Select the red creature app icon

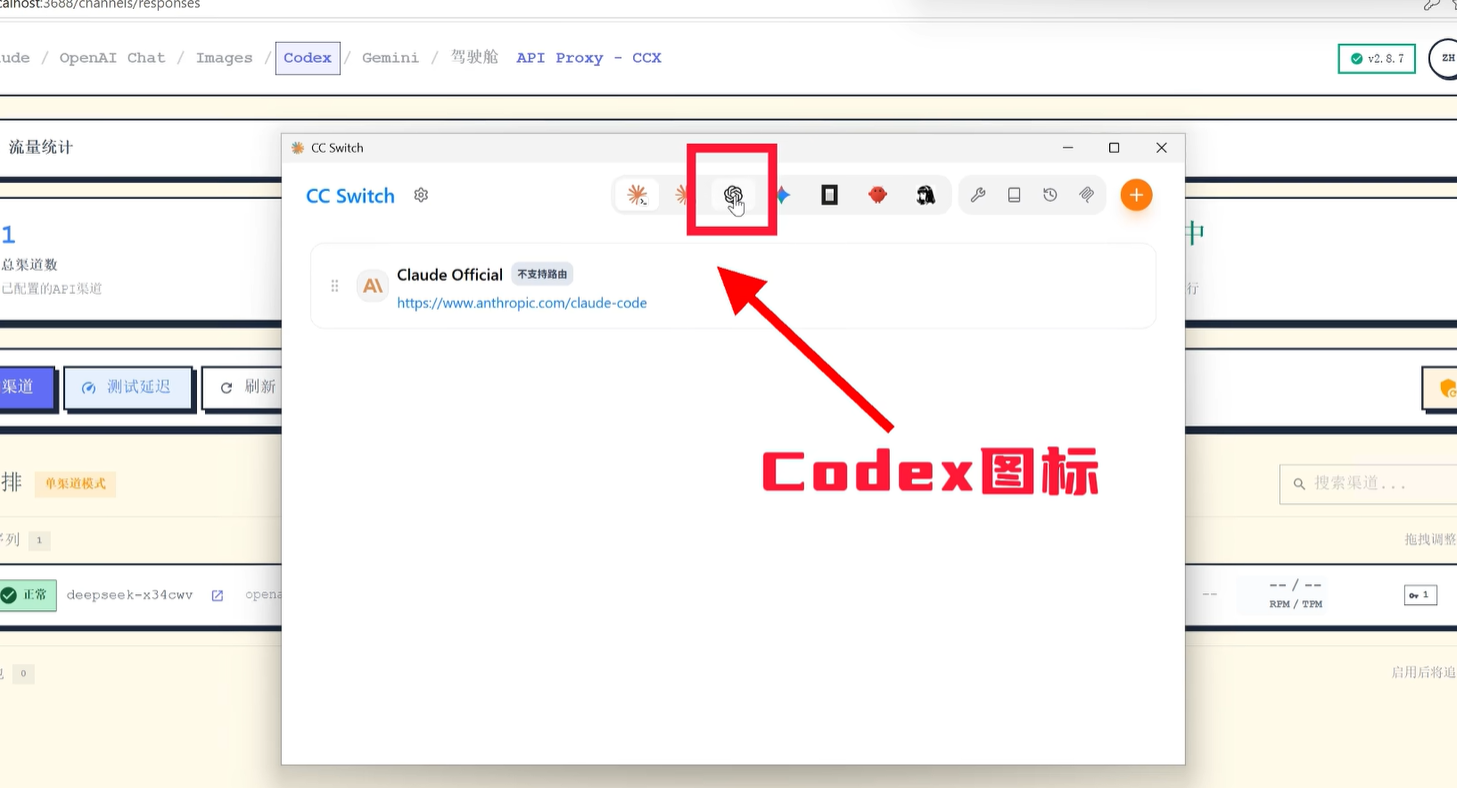(x=877, y=195)
